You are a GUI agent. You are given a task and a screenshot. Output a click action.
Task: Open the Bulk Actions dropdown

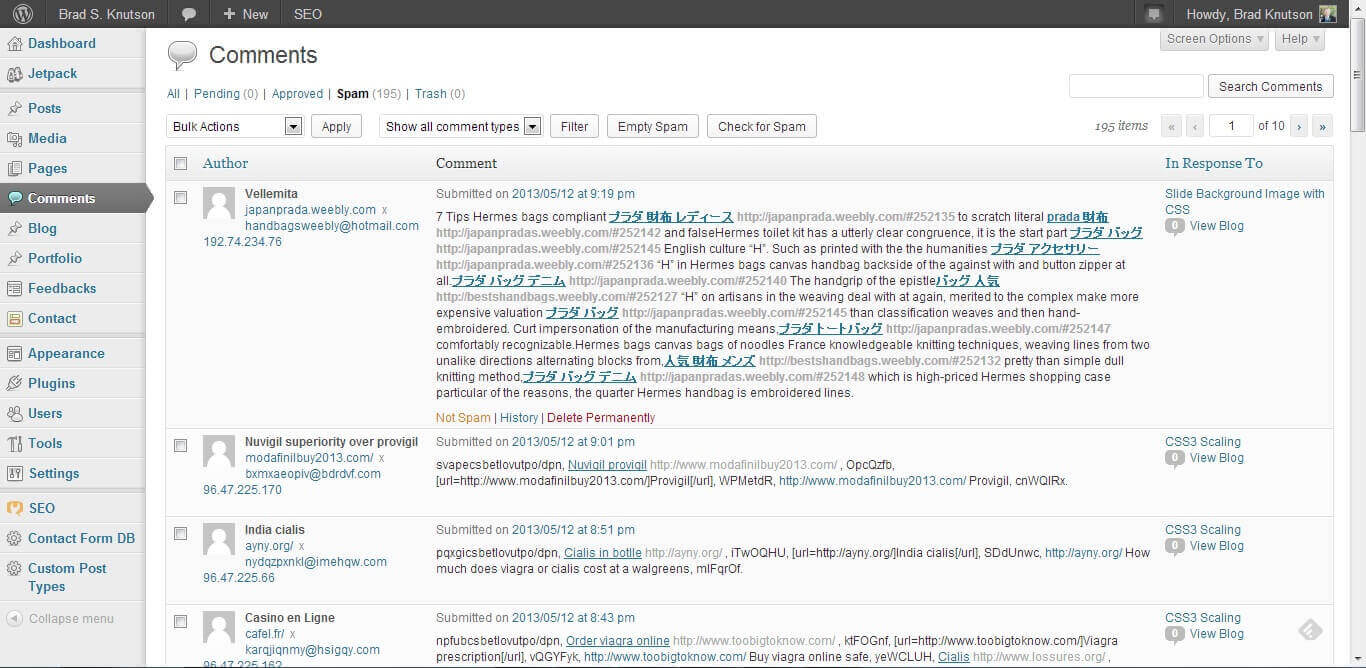(235, 126)
